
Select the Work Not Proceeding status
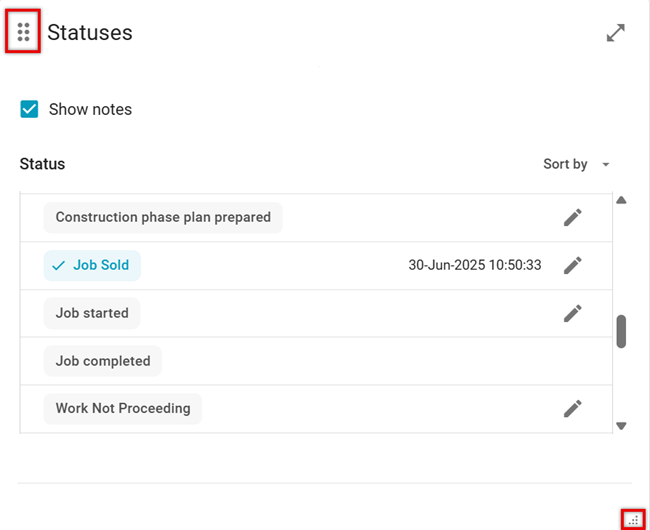(123, 408)
